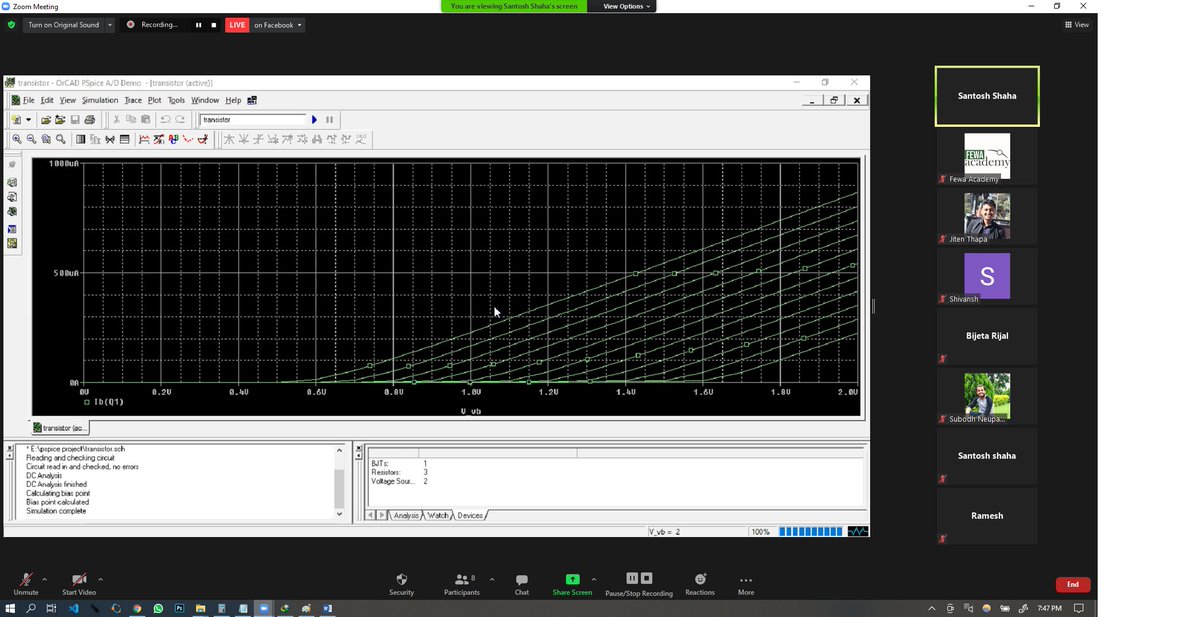Pause simulation with the pause button

click(x=329, y=119)
